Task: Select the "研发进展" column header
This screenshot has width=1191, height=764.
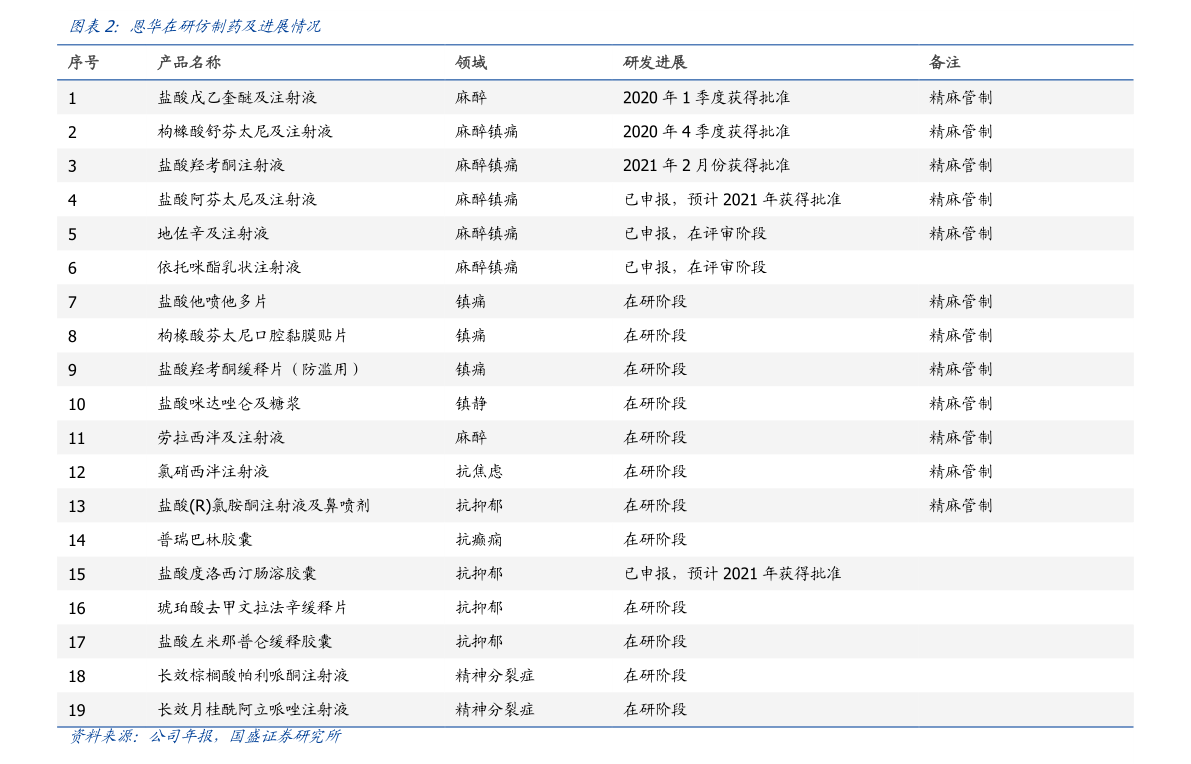Action: tap(655, 62)
